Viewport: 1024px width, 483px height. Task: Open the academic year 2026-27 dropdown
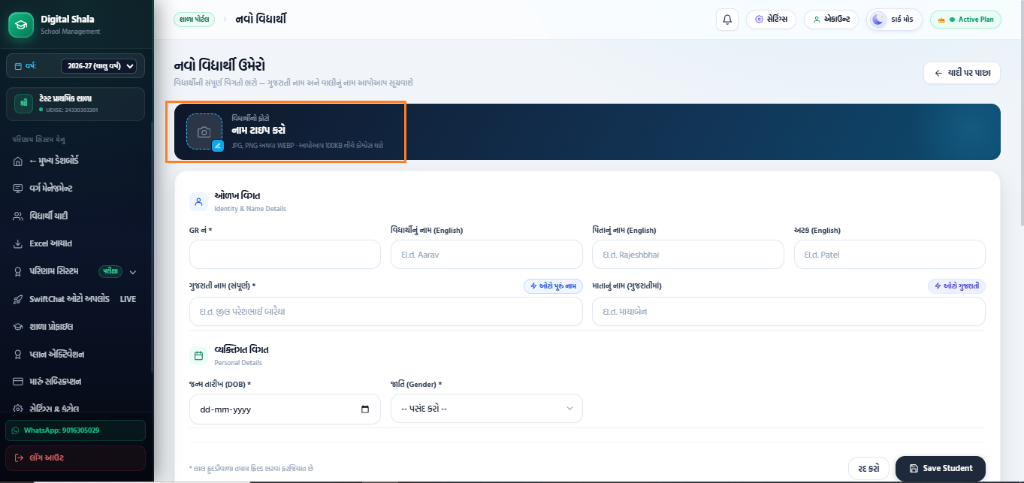pos(98,66)
